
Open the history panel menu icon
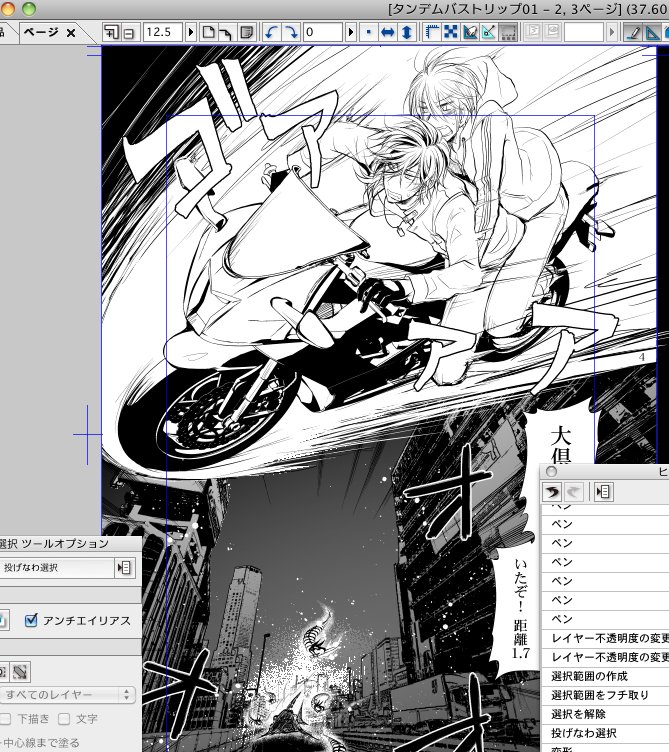pos(603,492)
